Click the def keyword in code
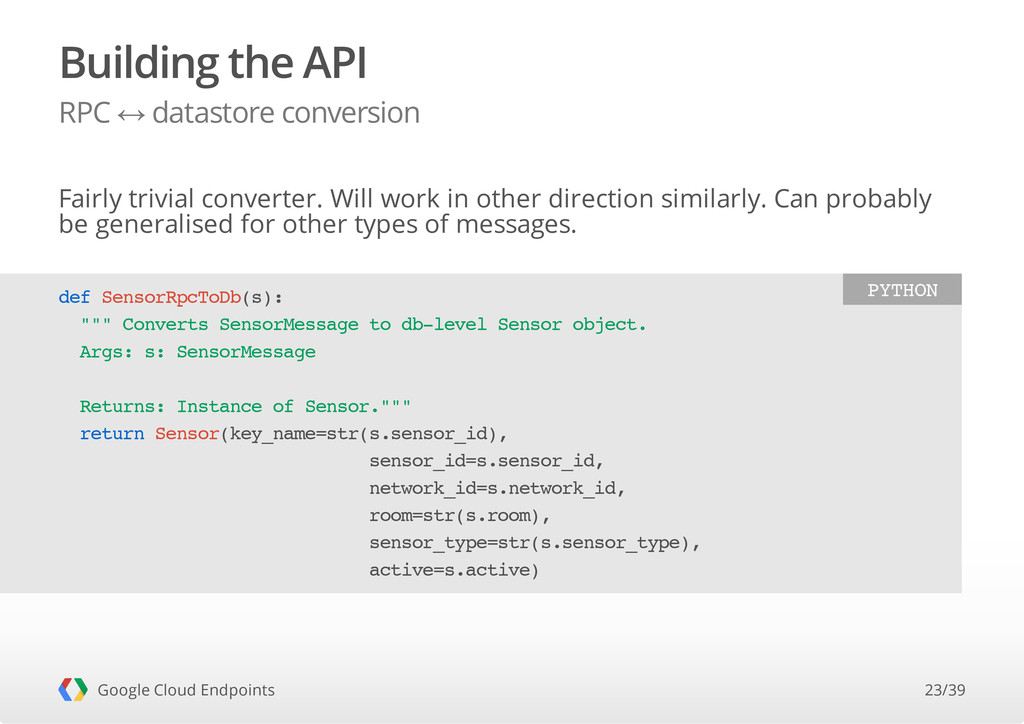1024x724 pixels. pos(74,297)
